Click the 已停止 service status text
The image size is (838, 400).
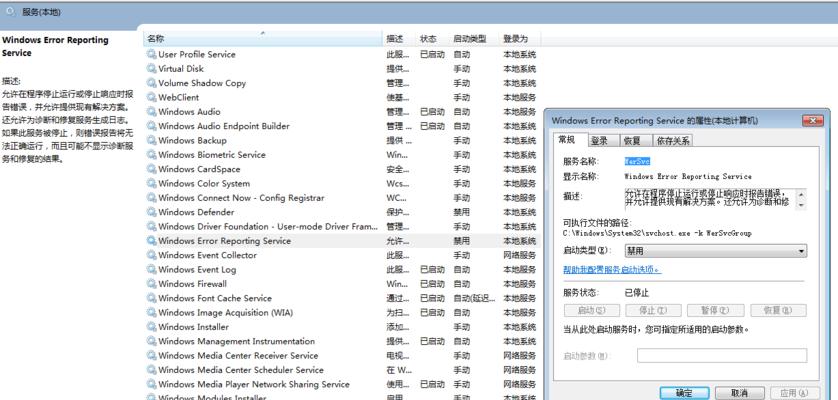click(637, 293)
